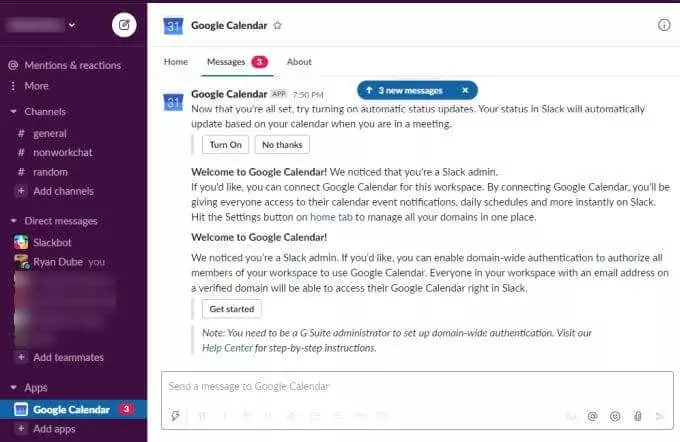Image resolution: width=680 pixels, height=442 pixels.
Task: Click Add apps in sidebar
Action: (x=54, y=429)
